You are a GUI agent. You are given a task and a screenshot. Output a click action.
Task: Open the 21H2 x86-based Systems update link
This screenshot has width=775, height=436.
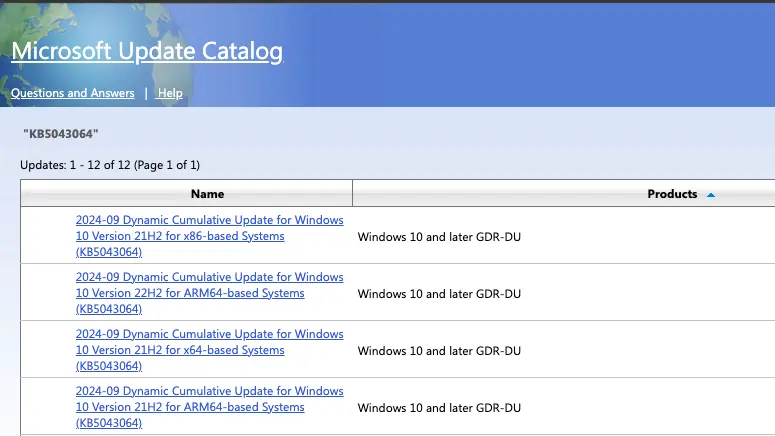pyautogui.click(x=209, y=236)
